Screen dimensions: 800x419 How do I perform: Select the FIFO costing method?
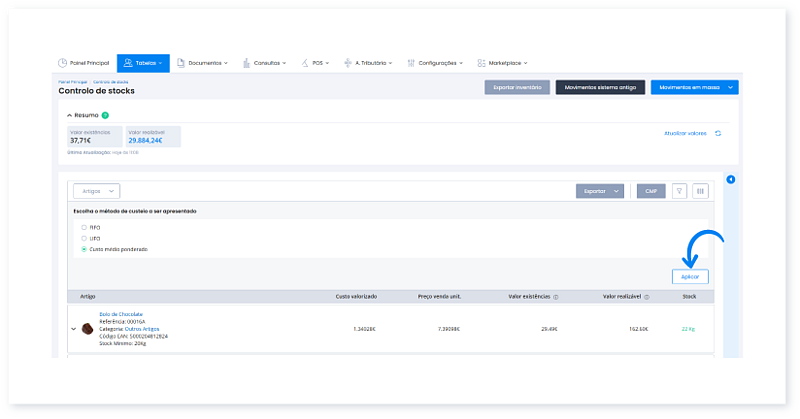(x=84, y=228)
